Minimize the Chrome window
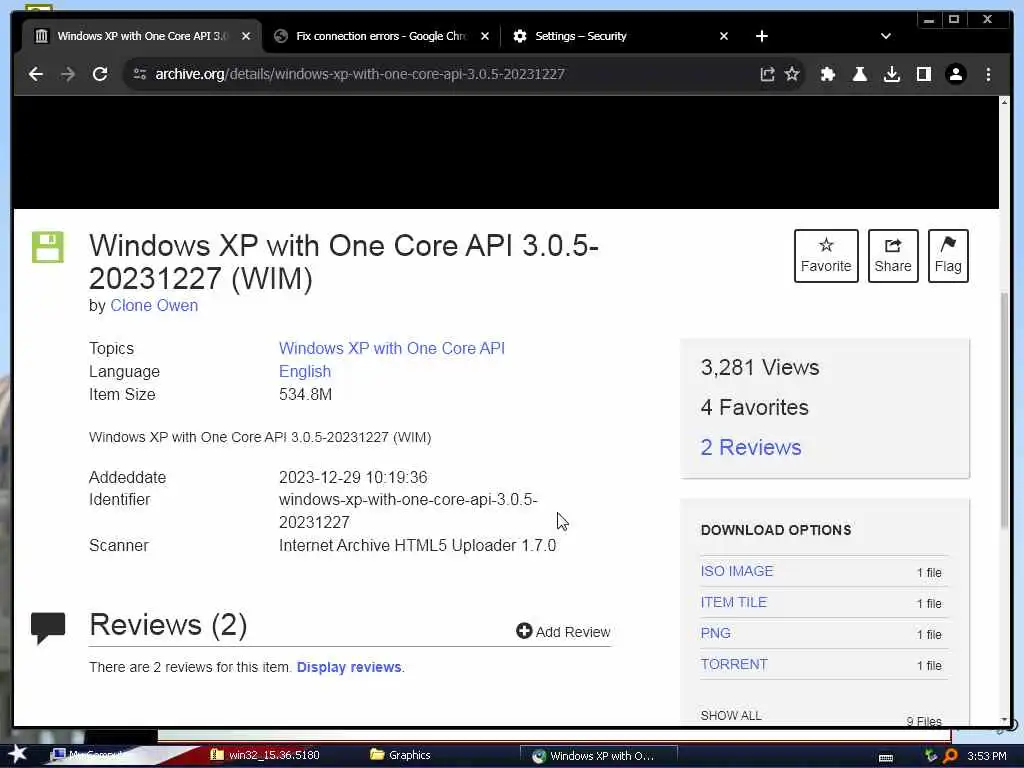1024x768 pixels. click(929, 20)
